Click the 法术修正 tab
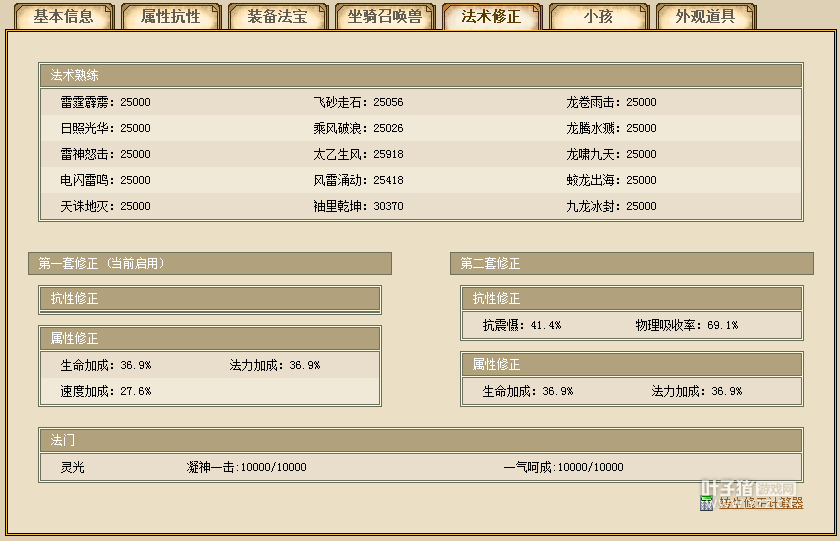Viewport: 840px width, 541px height. tap(491, 17)
